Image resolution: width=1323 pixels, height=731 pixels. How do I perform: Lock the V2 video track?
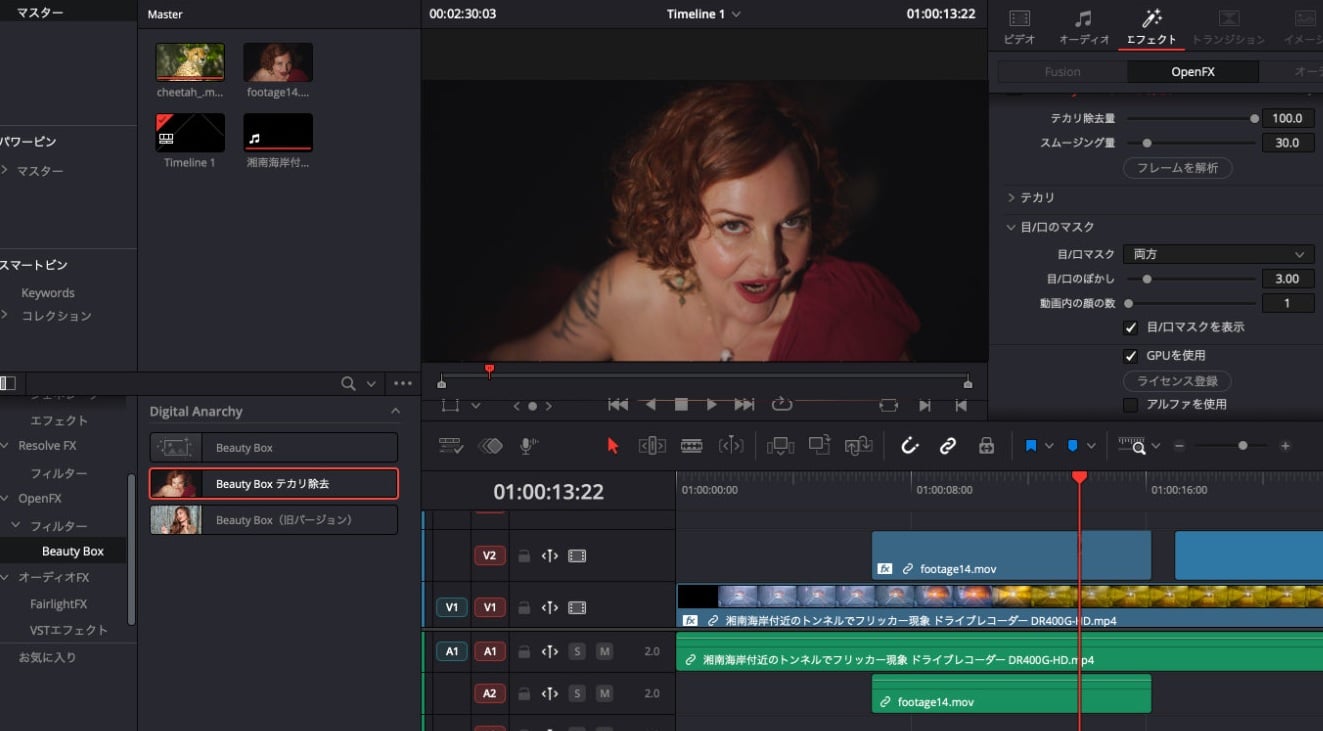tap(524, 556)
